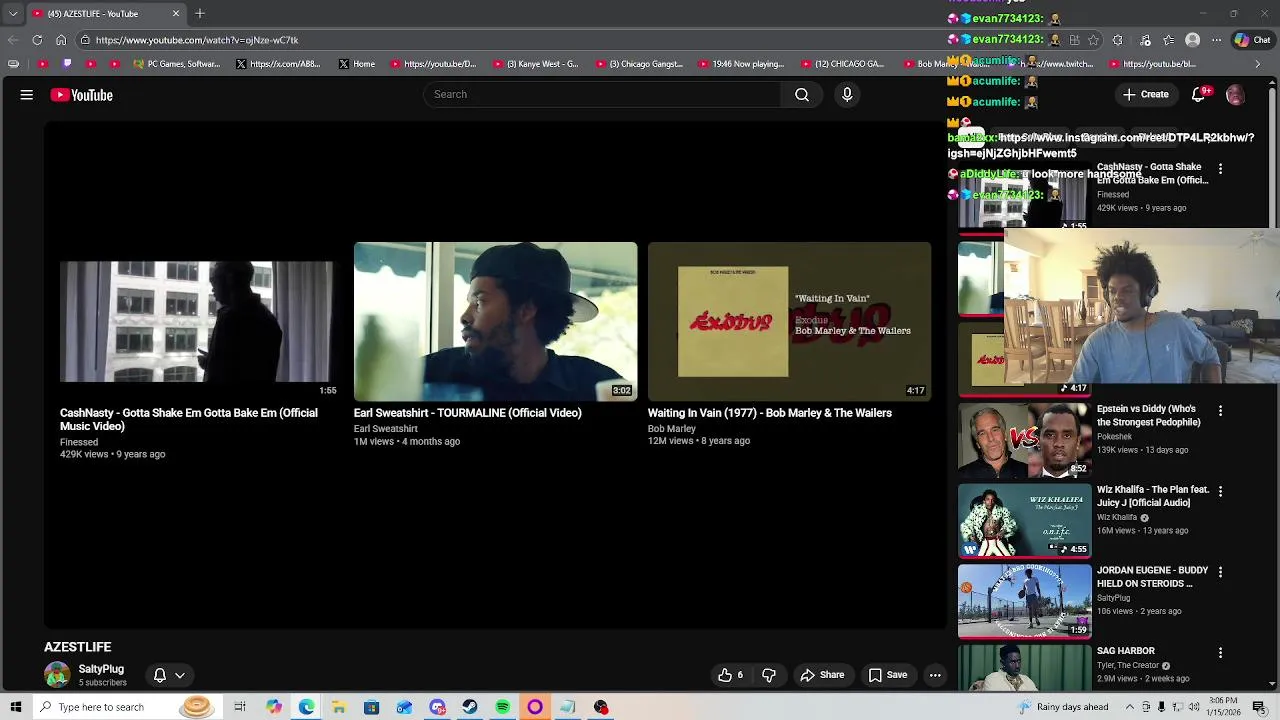
Task: Open the Windows Start menu
Action: click(x=15, y=707)
